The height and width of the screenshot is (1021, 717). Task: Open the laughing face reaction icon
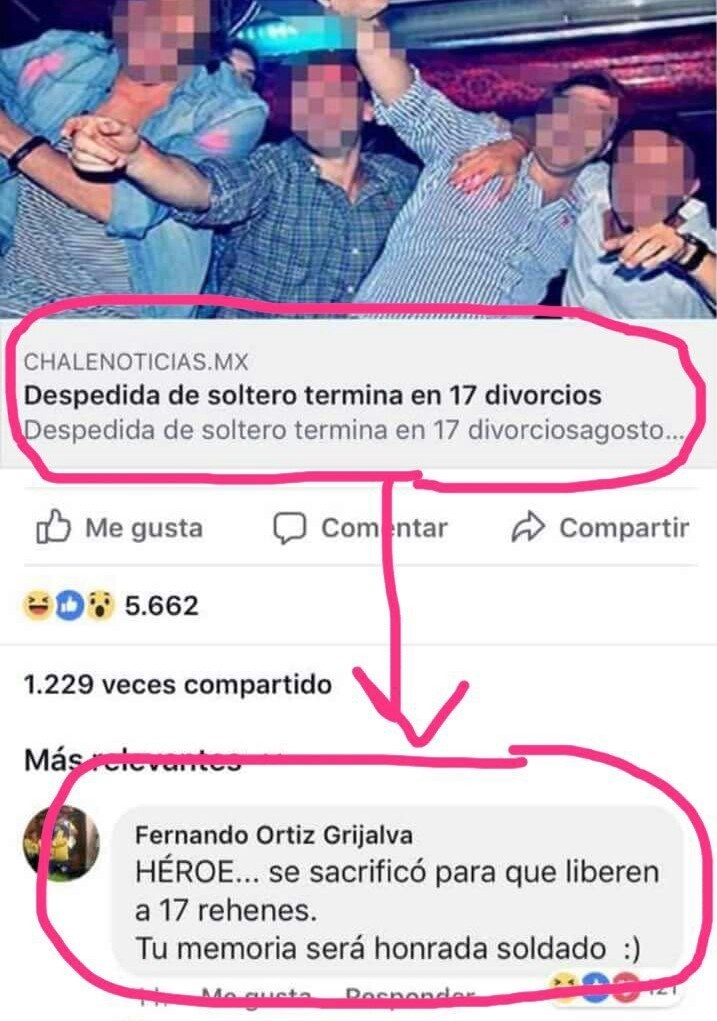click(38, 606)
